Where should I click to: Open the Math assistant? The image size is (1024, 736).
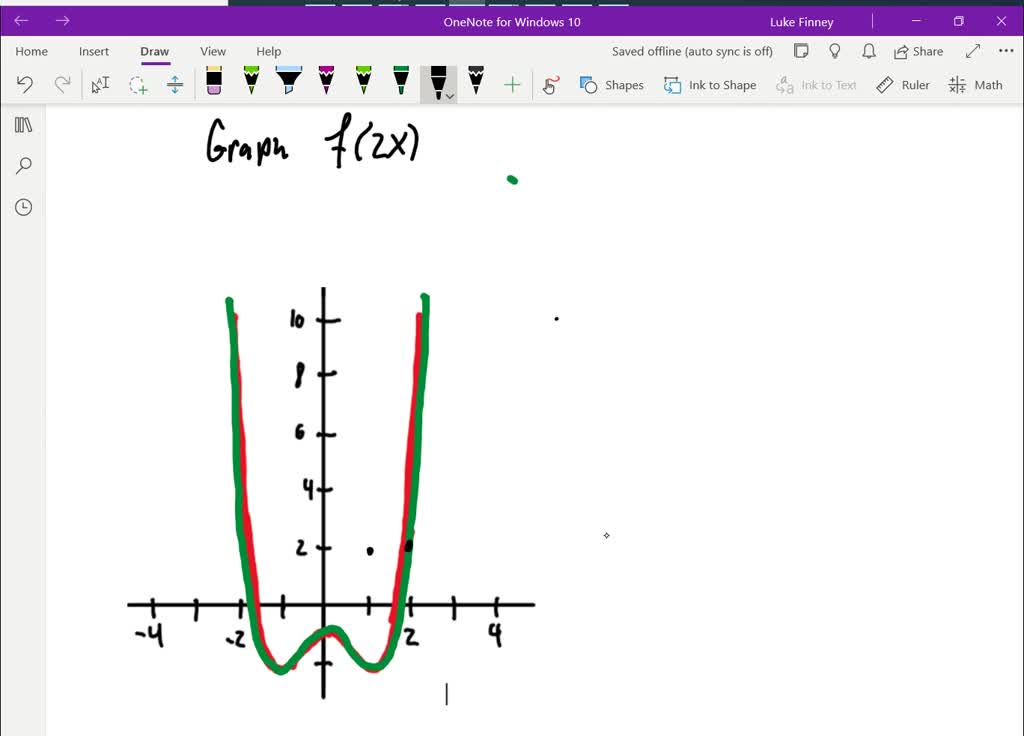[x=975, y=85]
